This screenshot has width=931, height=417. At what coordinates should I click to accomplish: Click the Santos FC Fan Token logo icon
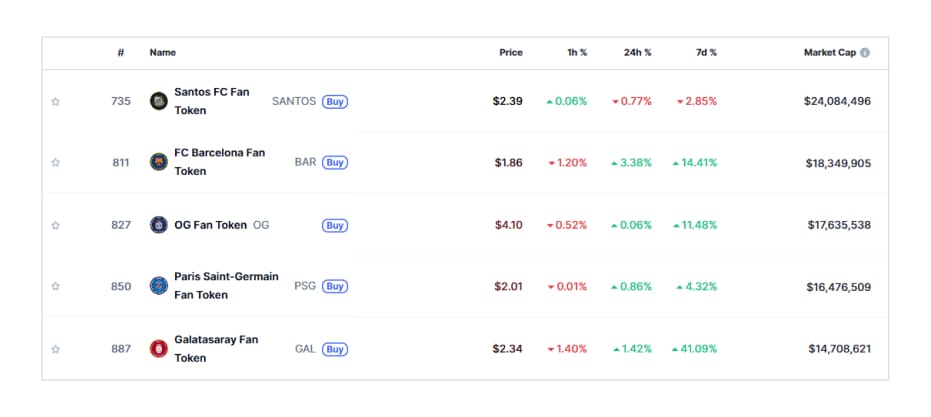(158, 101)
